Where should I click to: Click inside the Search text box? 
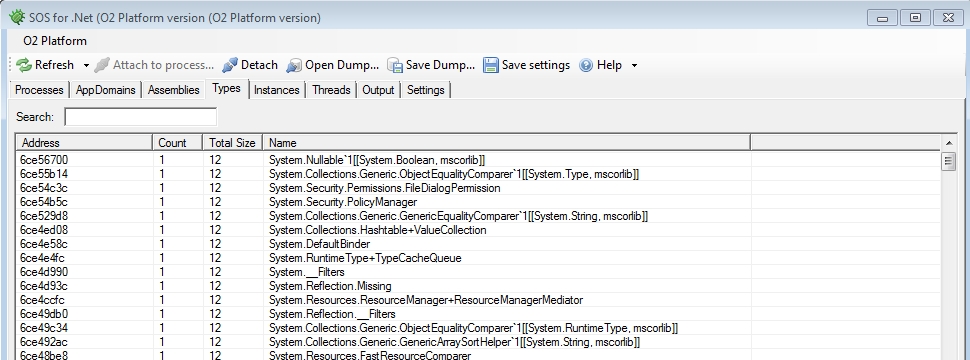tap(140, 117)
